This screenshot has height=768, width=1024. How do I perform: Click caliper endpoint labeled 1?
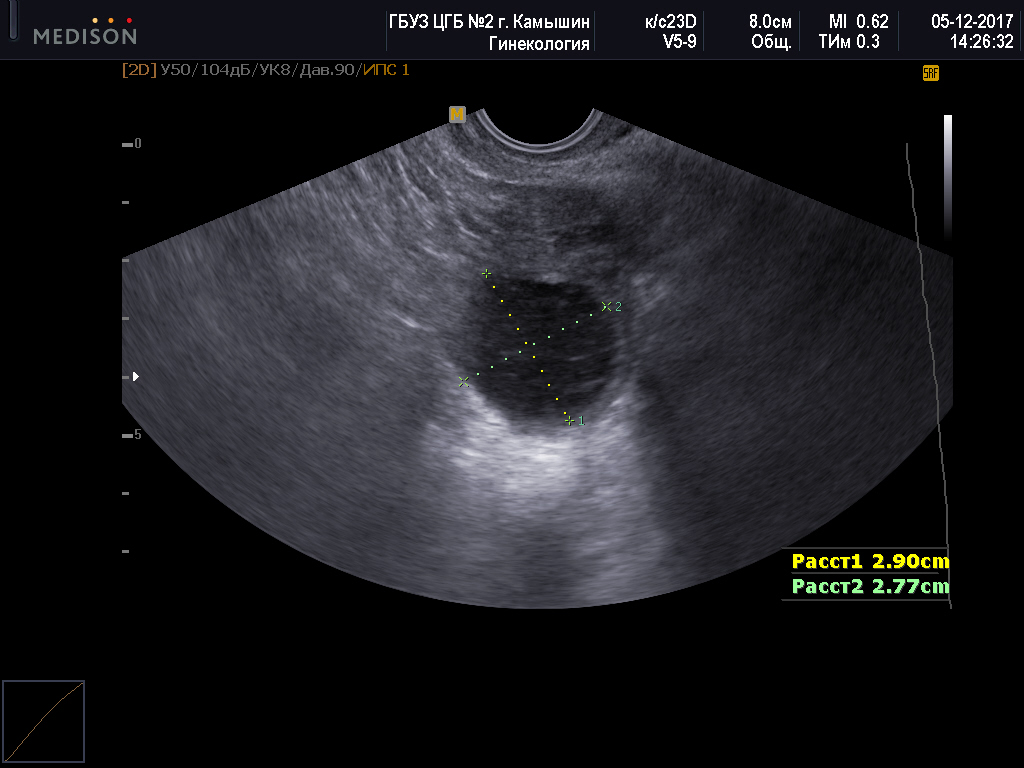570,421
